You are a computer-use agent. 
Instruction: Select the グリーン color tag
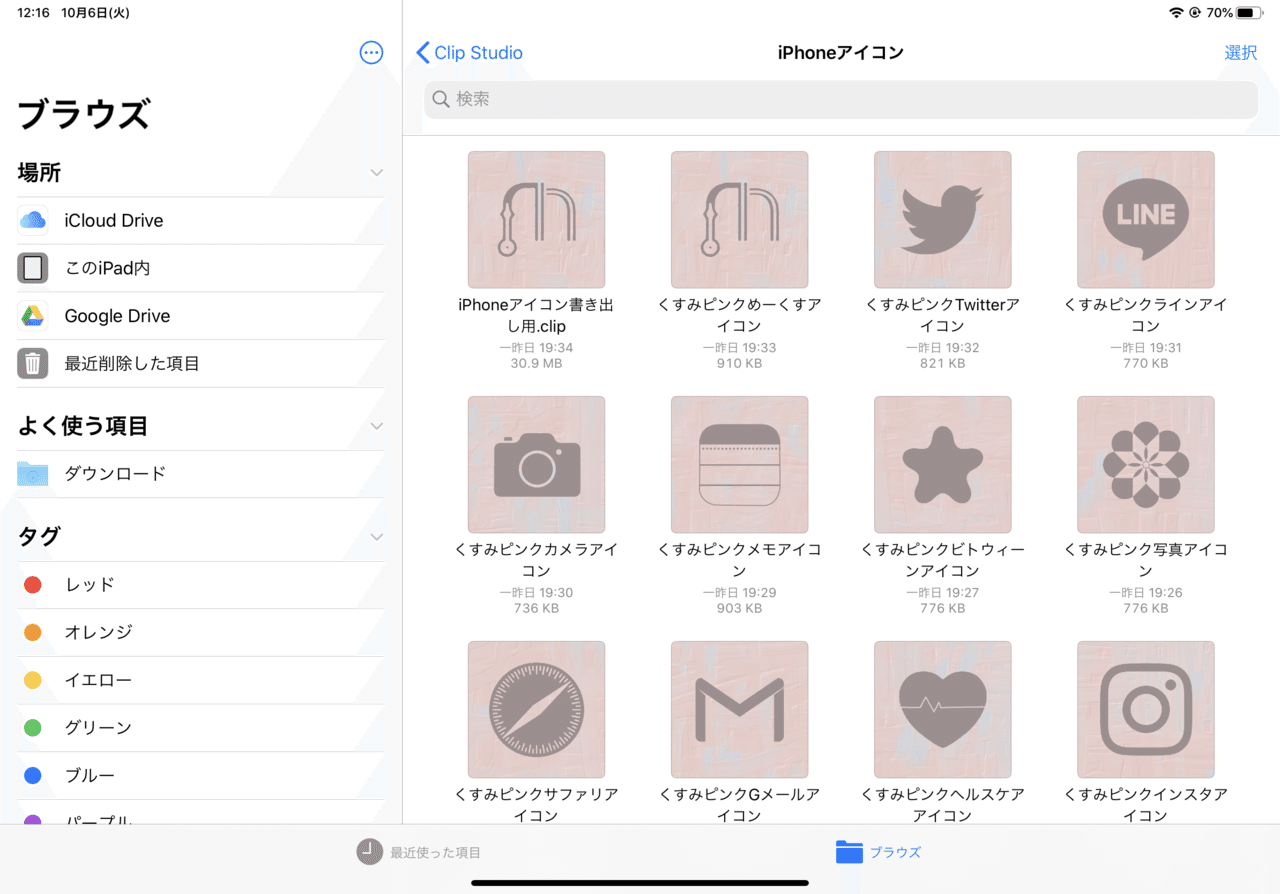coord(200,728)
